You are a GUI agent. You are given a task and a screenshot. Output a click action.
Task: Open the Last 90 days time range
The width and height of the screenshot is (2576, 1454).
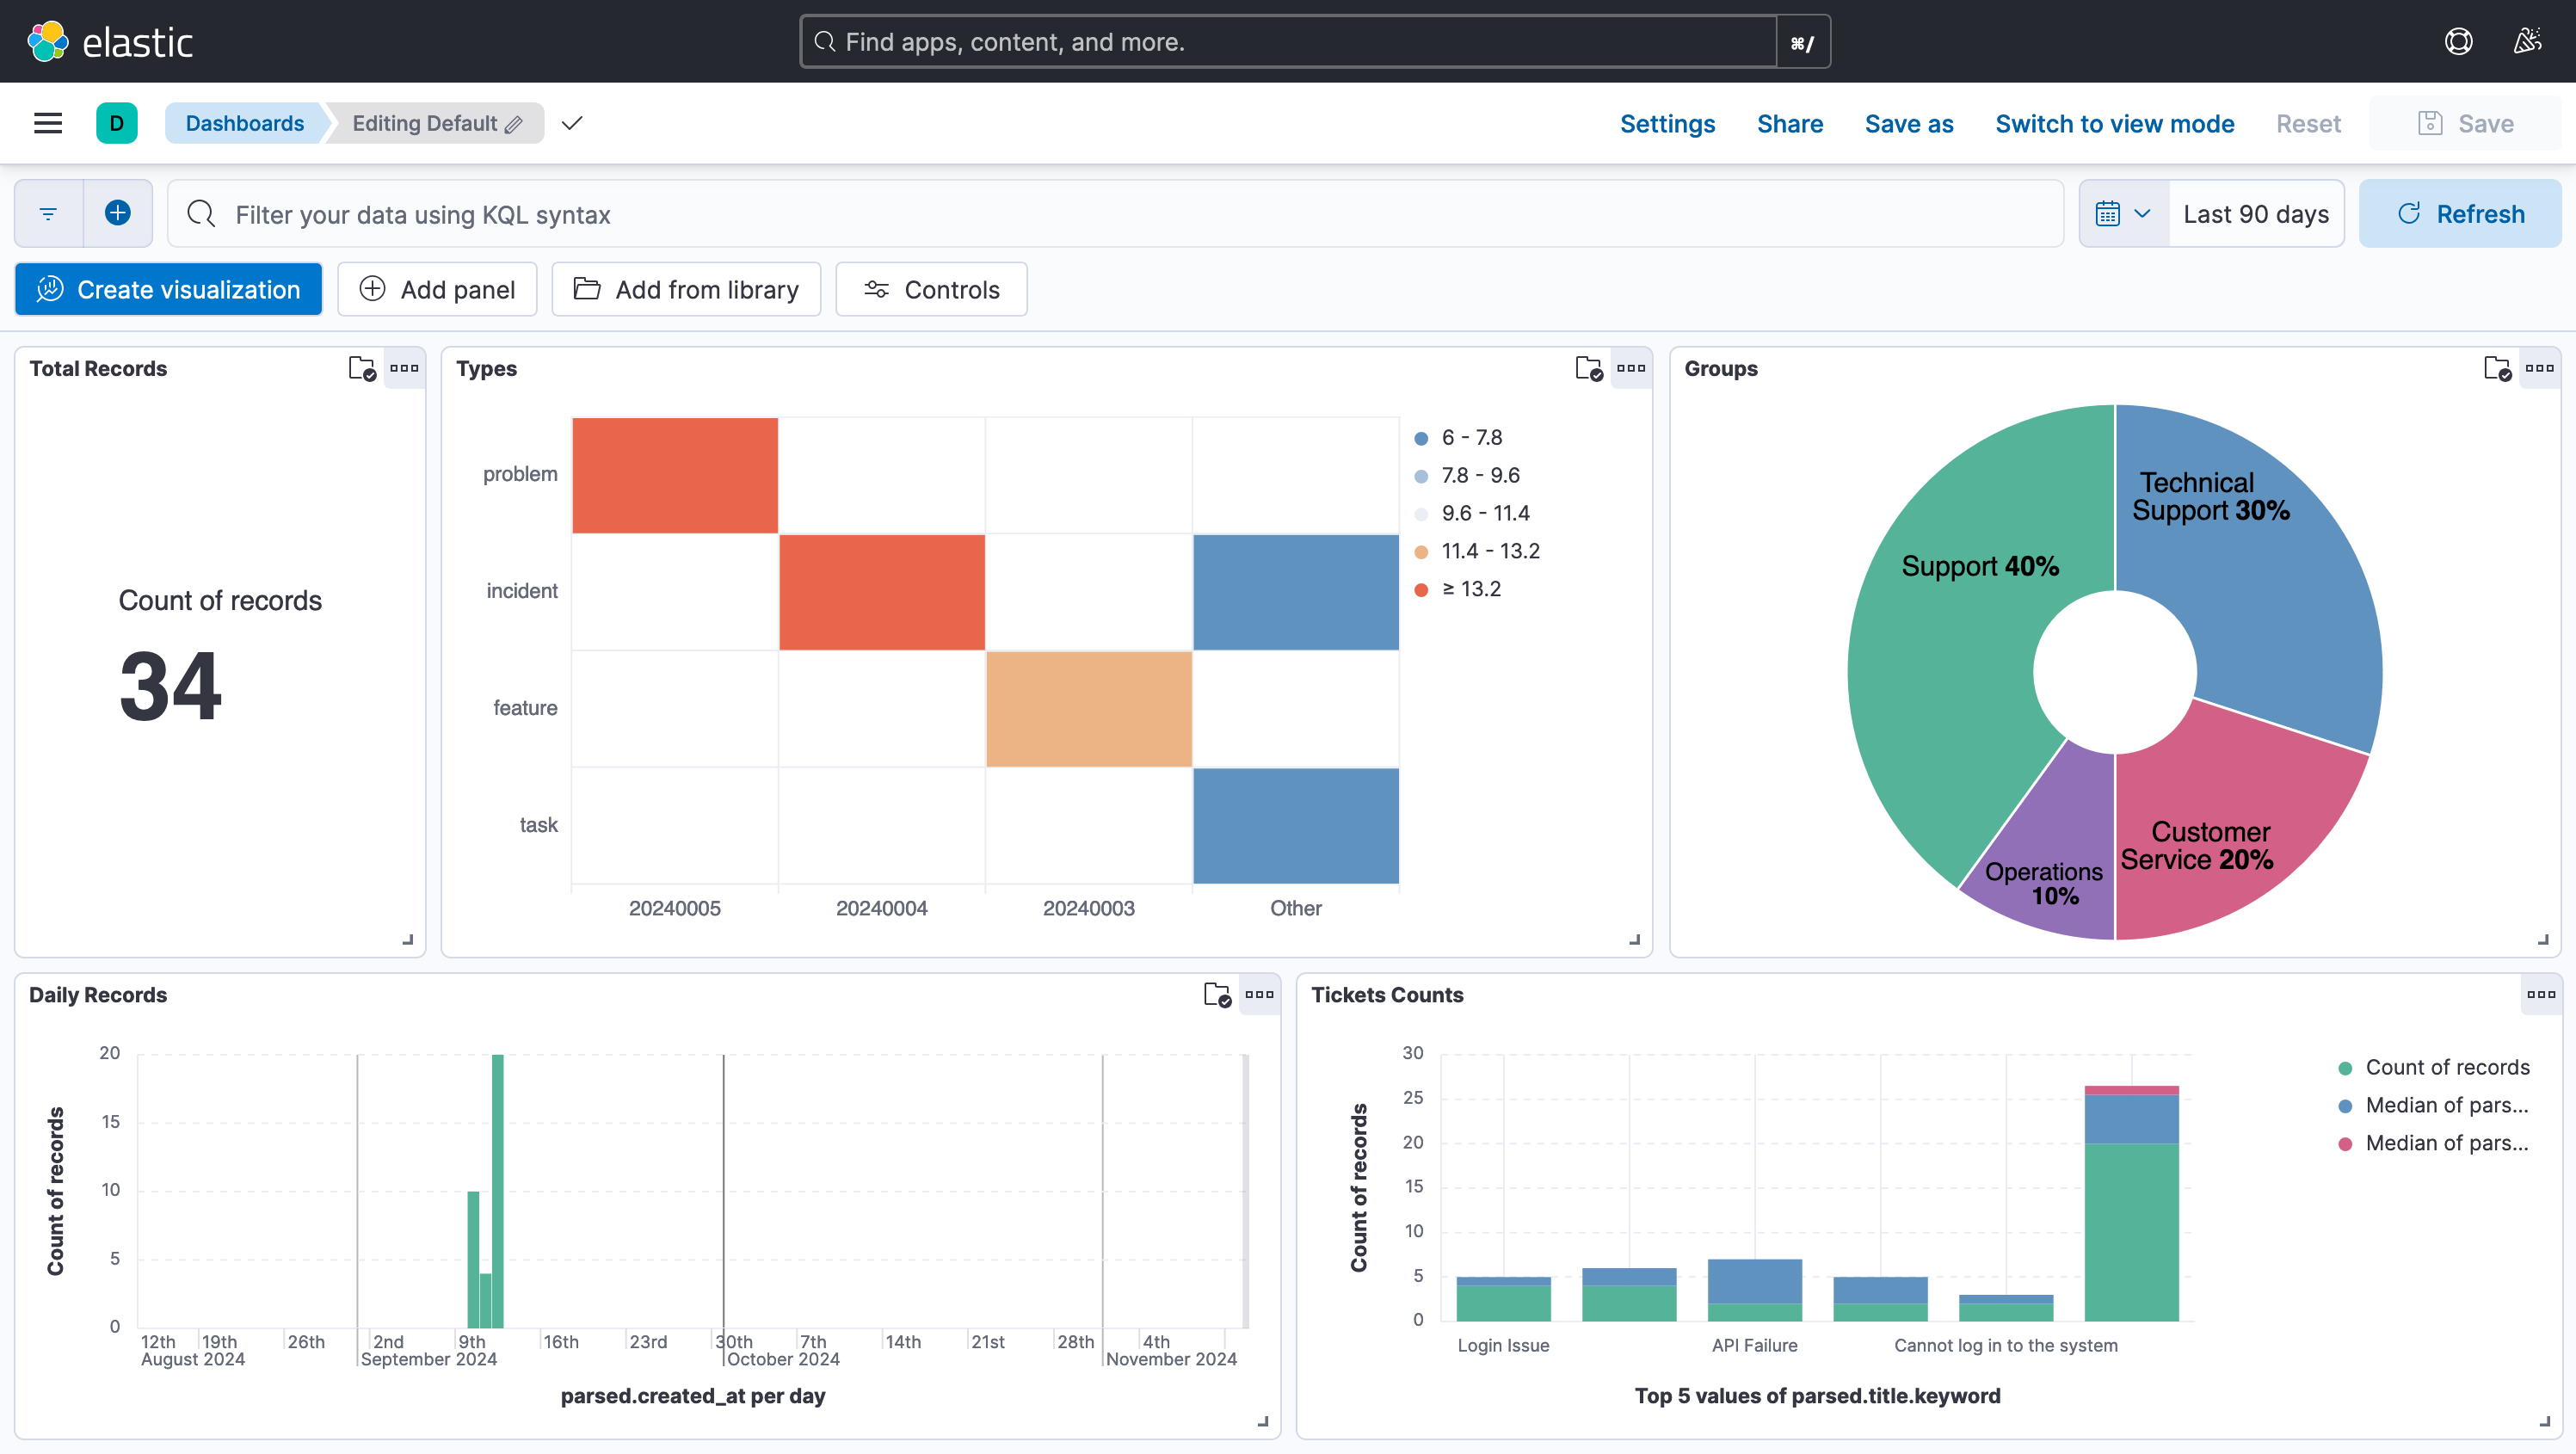[2256, 214]
